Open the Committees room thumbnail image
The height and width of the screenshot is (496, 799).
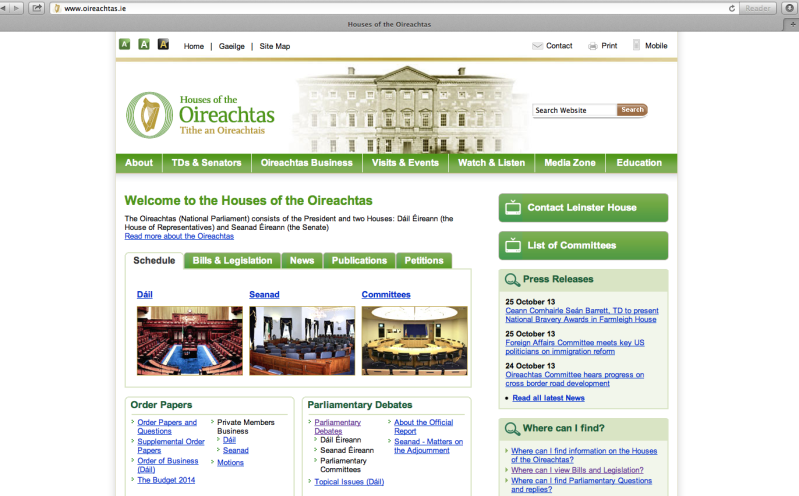[414, 341]
